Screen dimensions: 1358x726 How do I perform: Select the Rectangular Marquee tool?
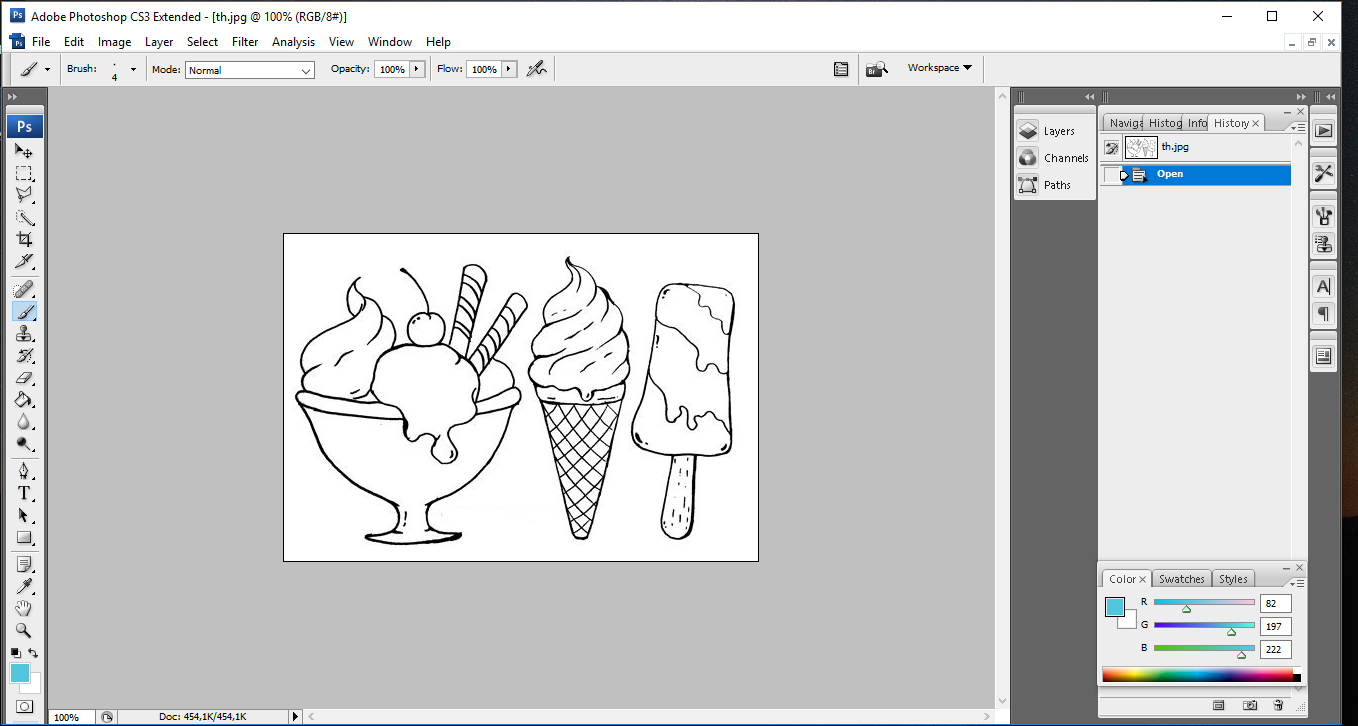(x=24, y=173)
